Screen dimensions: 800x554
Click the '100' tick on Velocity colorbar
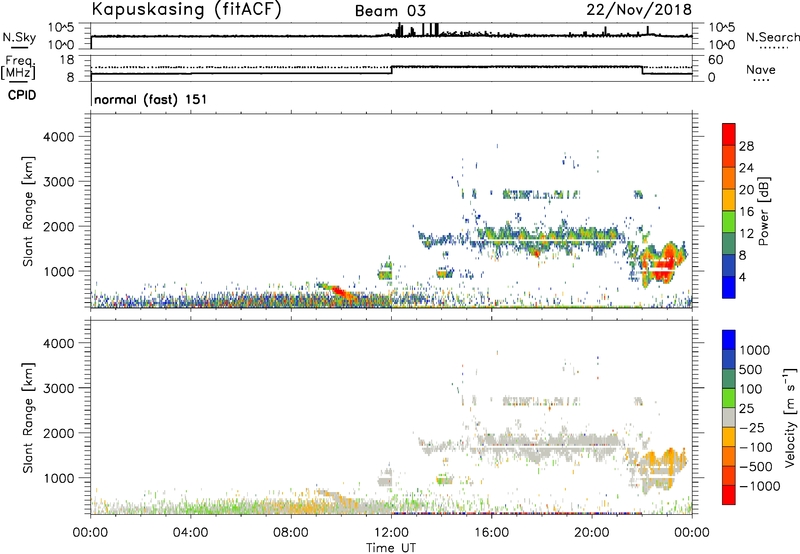(751, 389)
